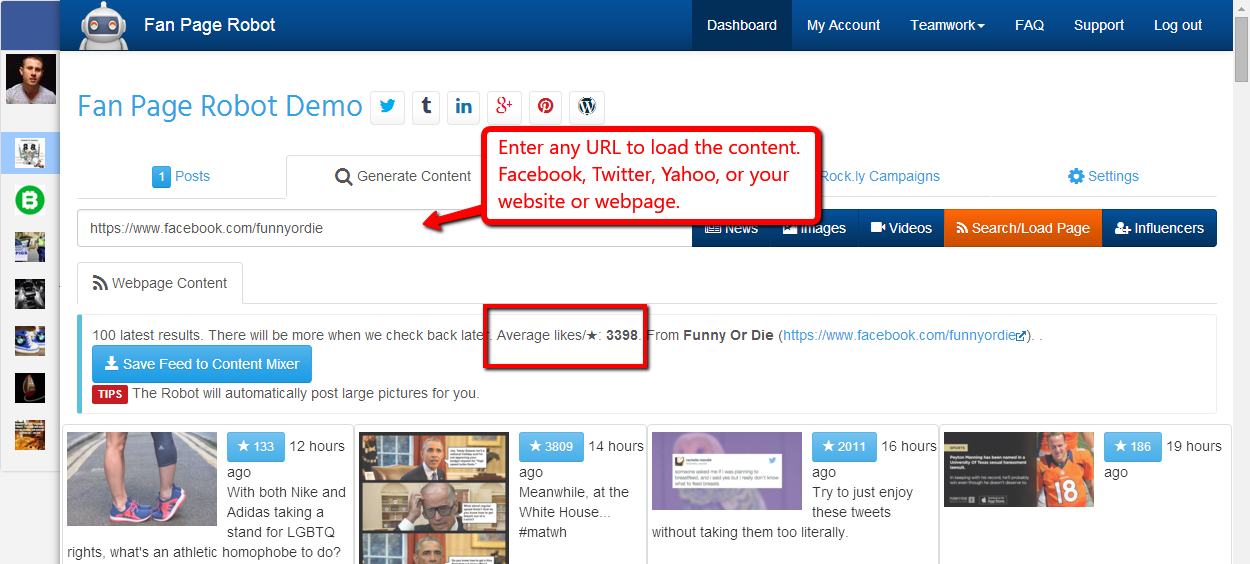1250x564 pixels.
Task: Click the 'Funny Or Die' source name
Action: coord(728,335)
